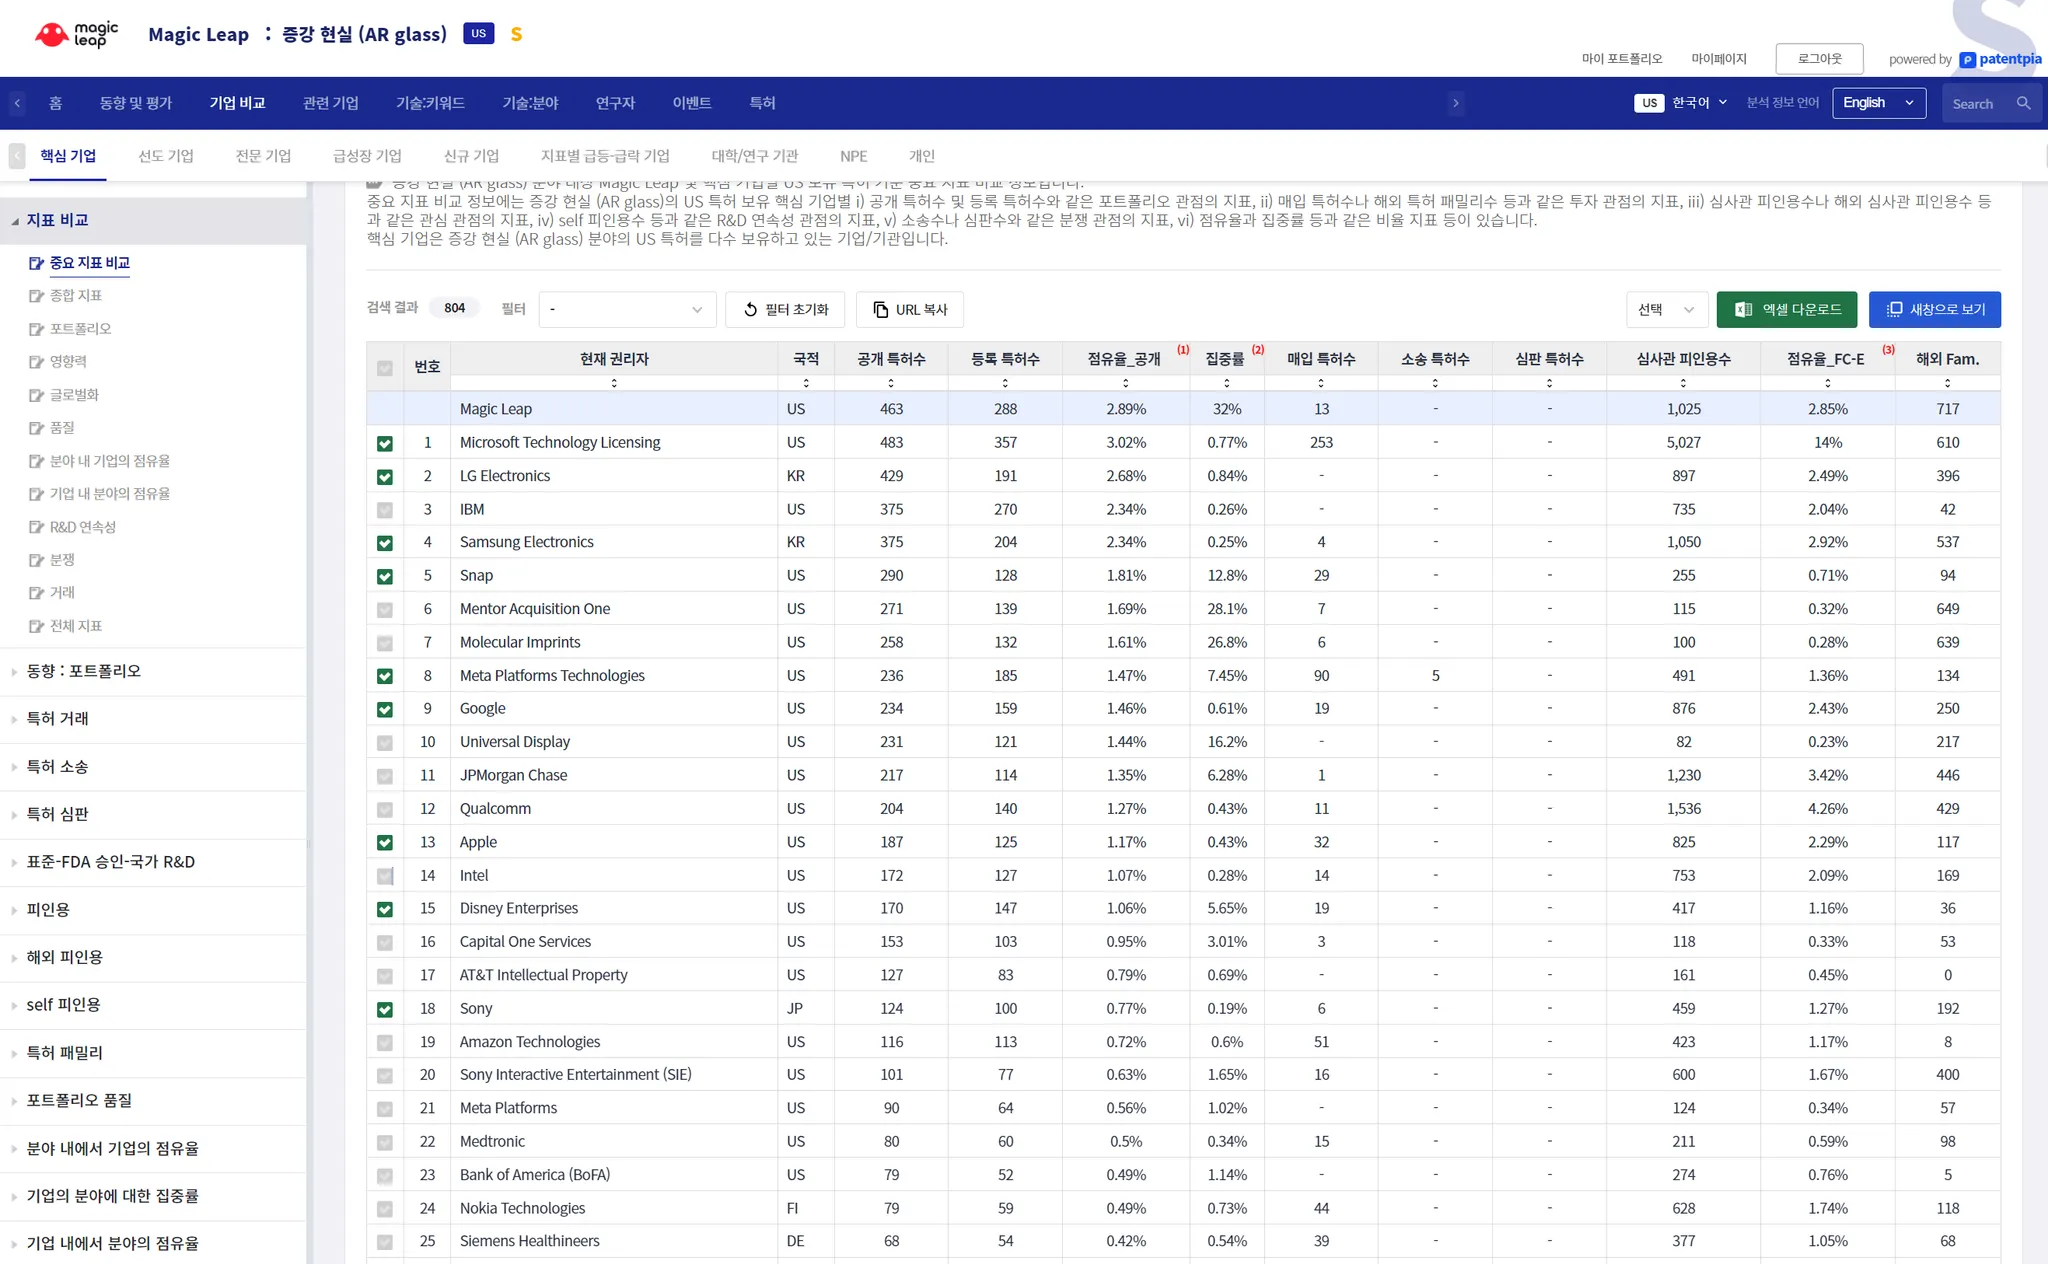
Task: Click the sort arrows under 공개 특허수 column
Action: pos(890,383)
